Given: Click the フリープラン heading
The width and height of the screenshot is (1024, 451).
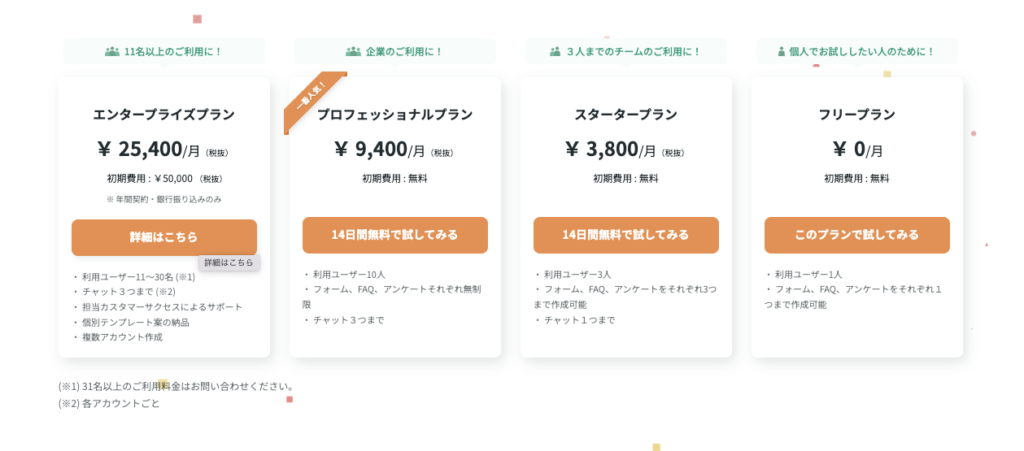Looking at the screenshot, I should (857, 114).
